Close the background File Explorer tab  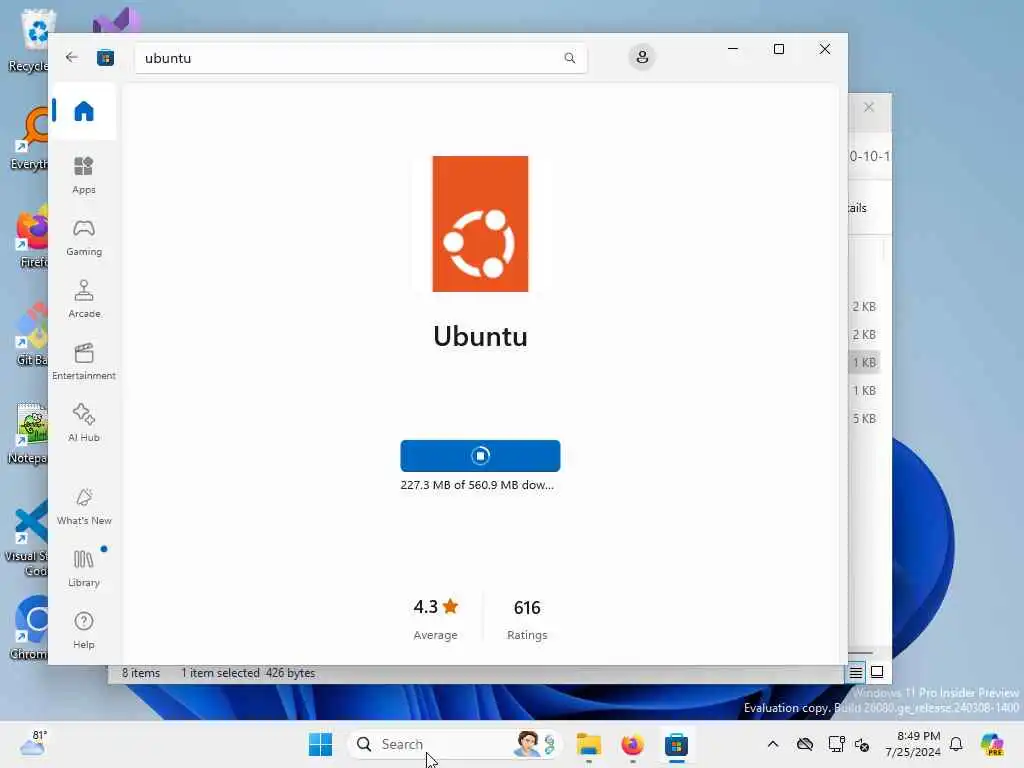coord(869,107)
